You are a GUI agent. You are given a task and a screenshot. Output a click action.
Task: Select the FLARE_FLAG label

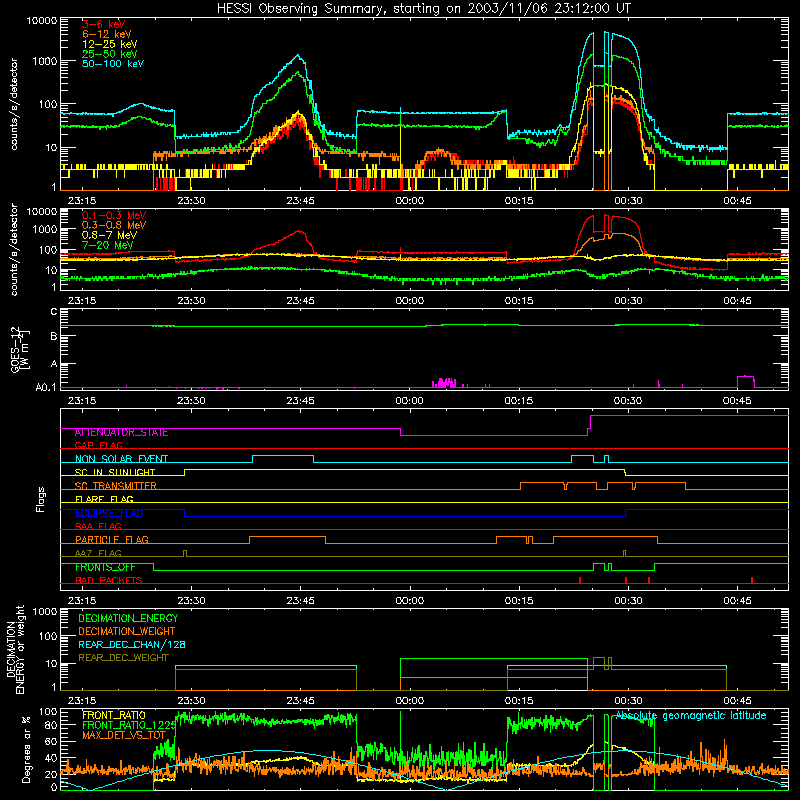tap(104, 499)
